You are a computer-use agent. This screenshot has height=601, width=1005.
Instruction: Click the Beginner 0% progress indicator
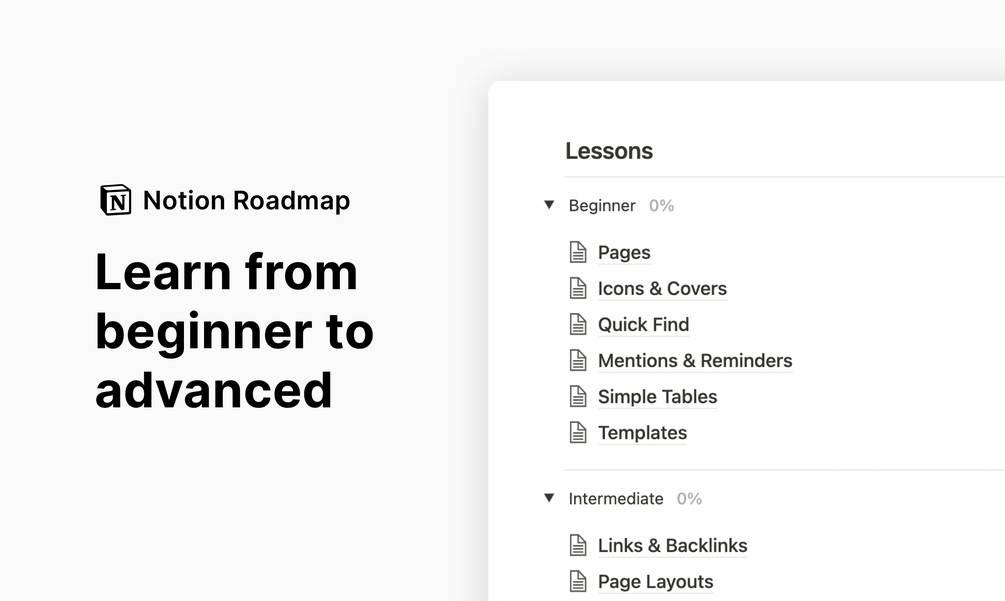[661, 206]
